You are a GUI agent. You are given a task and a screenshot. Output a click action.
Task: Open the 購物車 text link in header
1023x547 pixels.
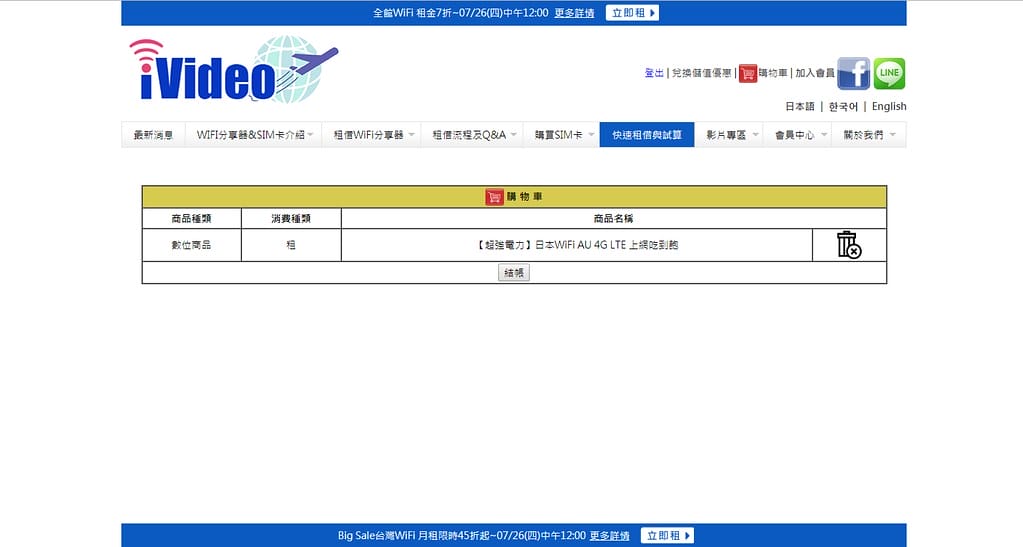[x=773, y=73]
